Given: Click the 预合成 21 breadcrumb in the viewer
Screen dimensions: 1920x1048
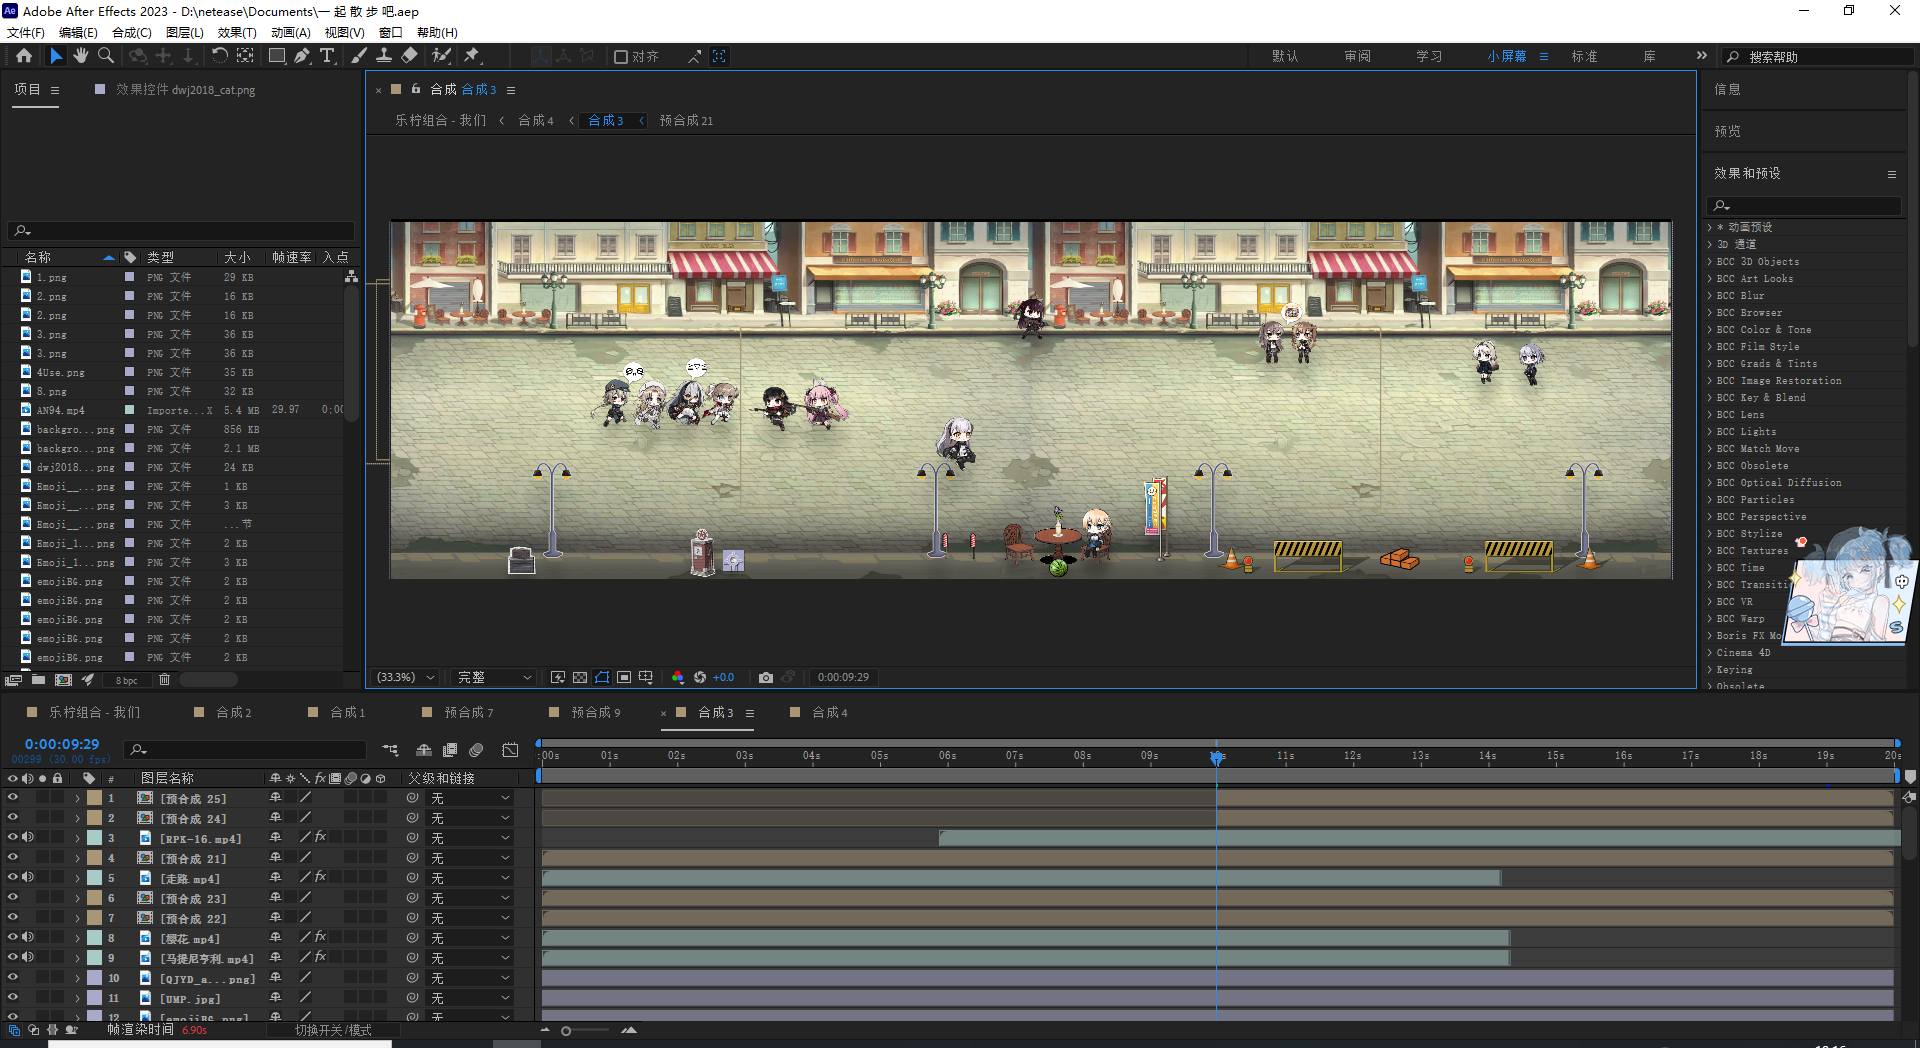Looking at the screenshot, I should pos(686,121).
